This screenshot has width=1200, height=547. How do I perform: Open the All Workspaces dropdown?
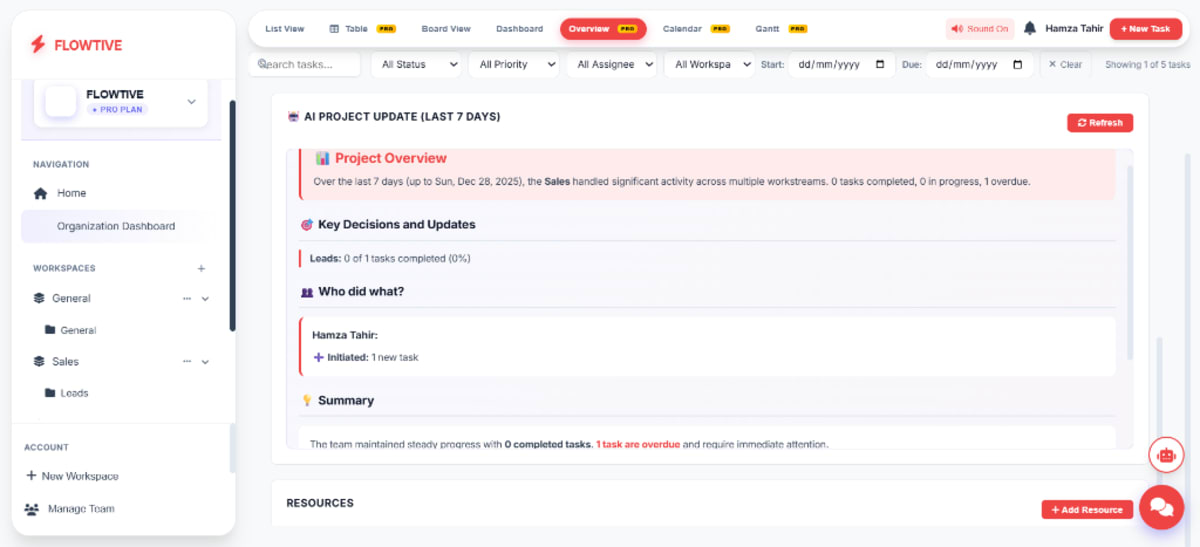click(709, 64)
